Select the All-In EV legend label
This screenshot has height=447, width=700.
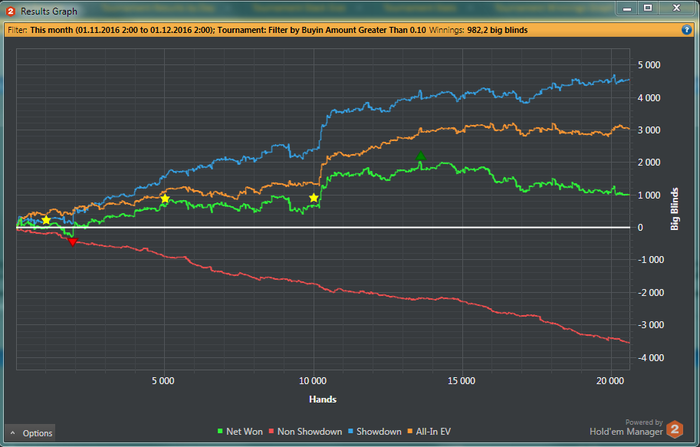pos(433,431)
